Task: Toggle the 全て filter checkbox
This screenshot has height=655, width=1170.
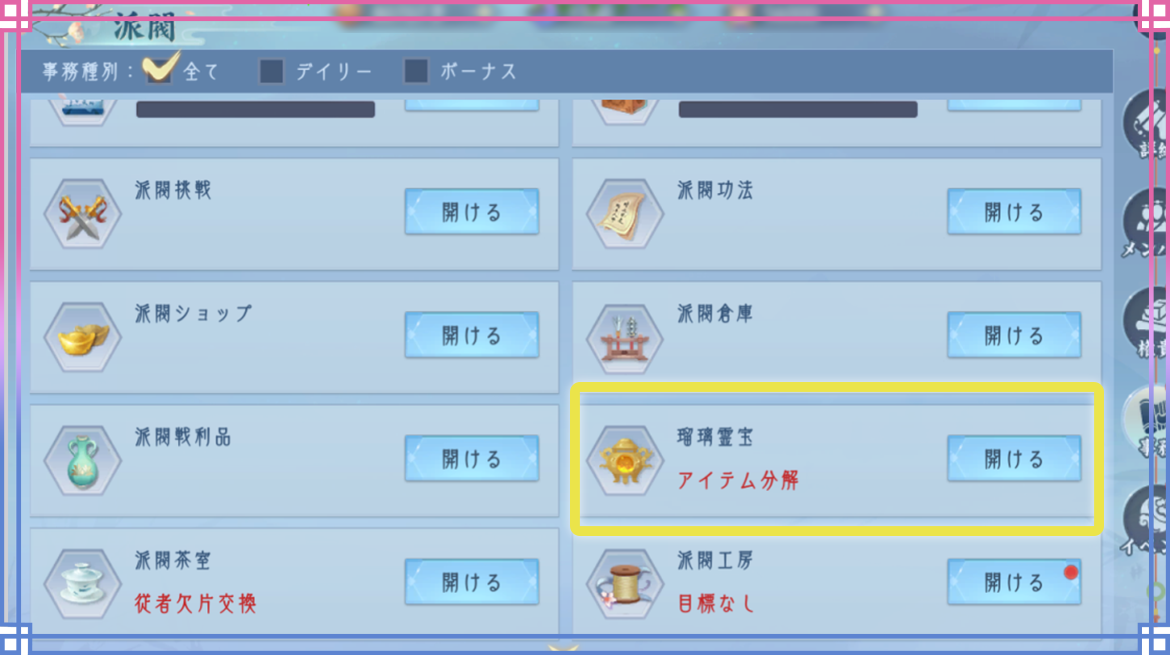Action: [x=160, y=69]
